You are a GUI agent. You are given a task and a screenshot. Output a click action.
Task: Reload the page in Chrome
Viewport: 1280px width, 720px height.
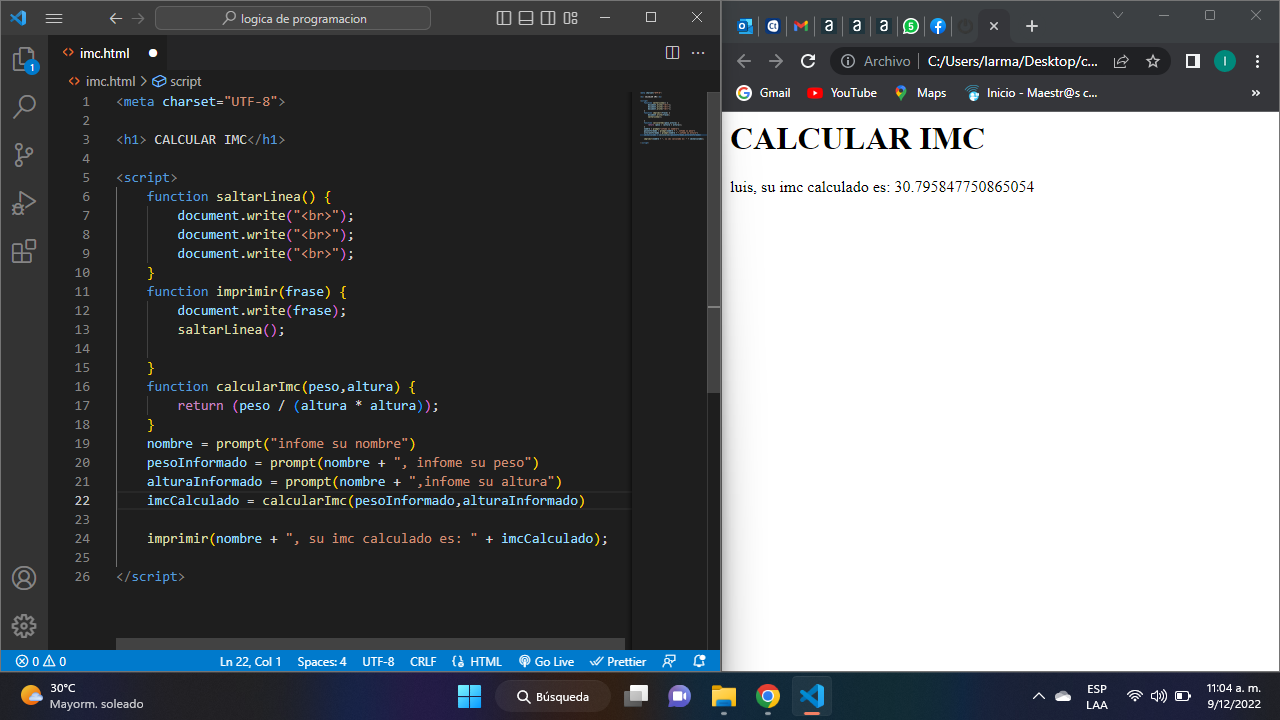coord(808,61)
